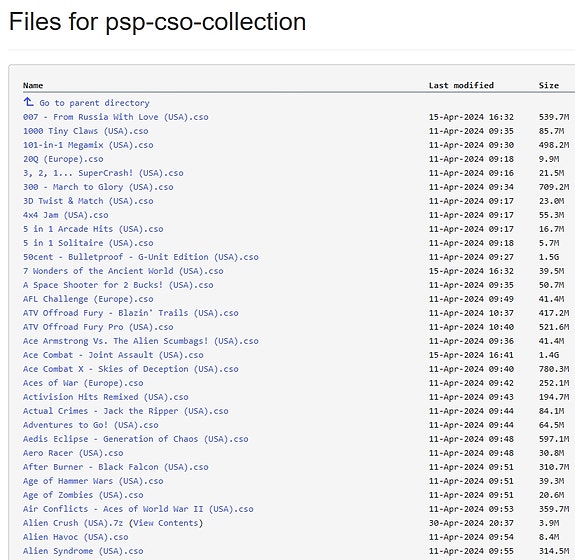Download Activision Hits Remixed (USA).cso

pos(106,397)
